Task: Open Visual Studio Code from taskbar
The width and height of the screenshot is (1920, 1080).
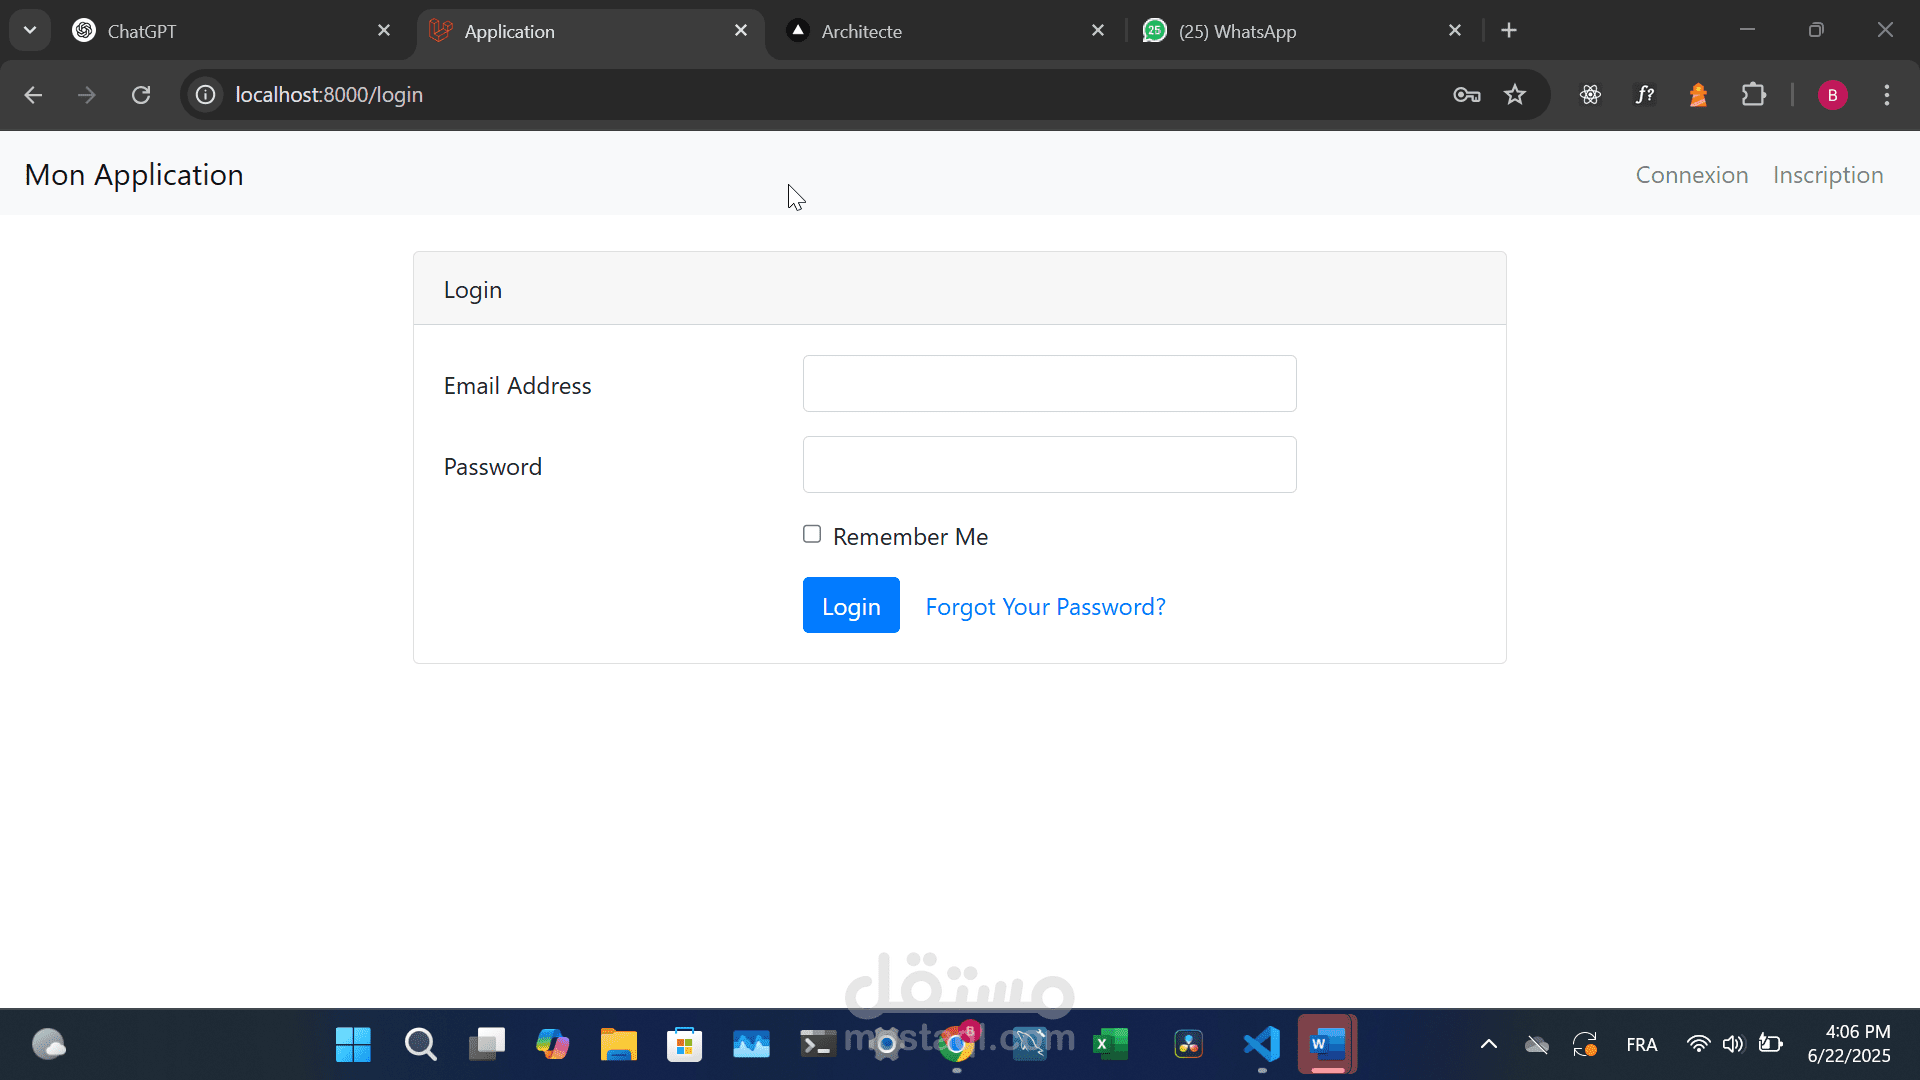Action: [1261, 1044]
